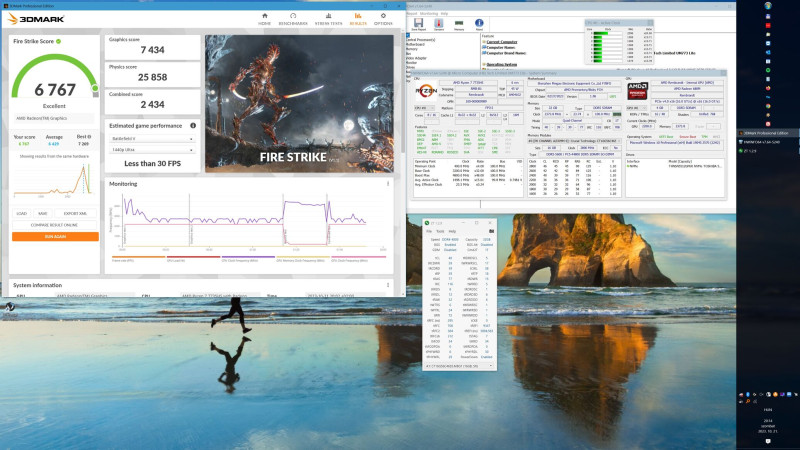The image size is (800, 450).
Task: Close the HWiNFO System Summary window
Action: [723, 73]
